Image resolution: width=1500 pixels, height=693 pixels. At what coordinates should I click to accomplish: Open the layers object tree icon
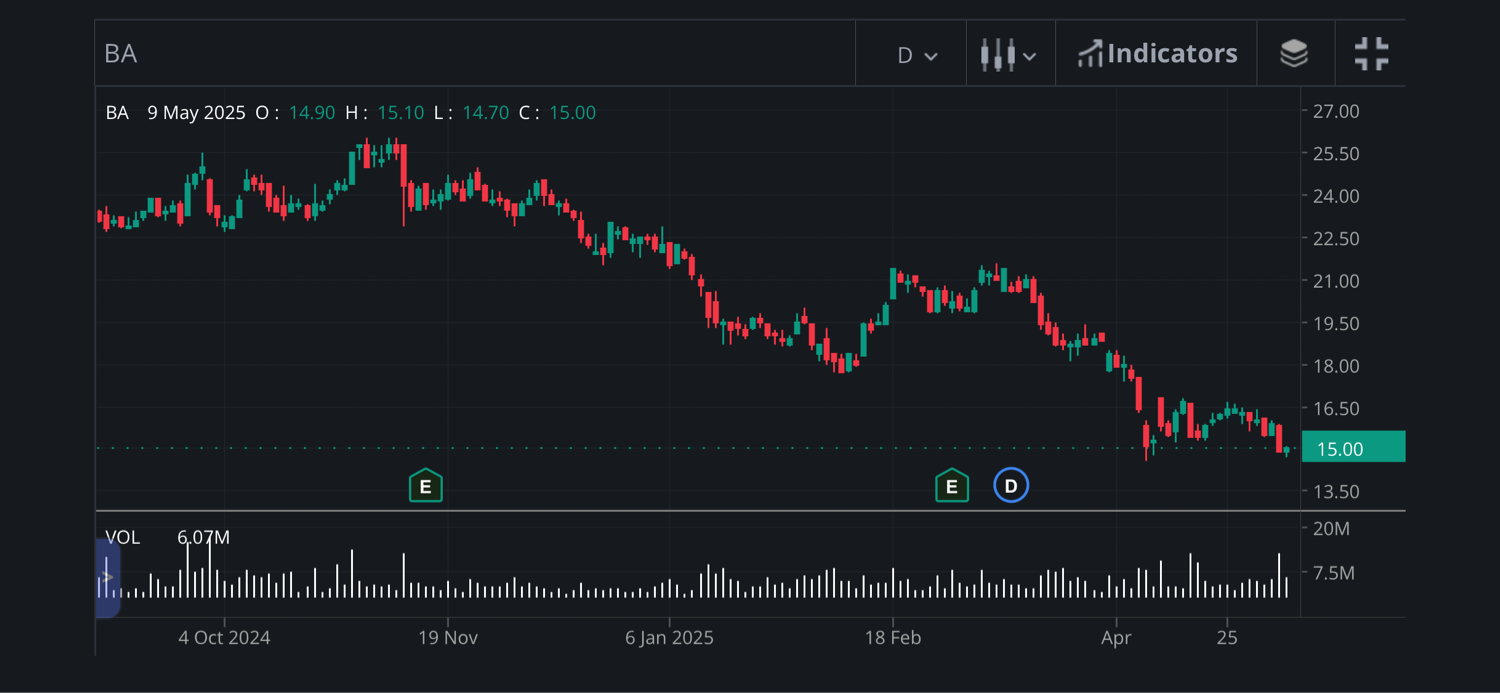click(1294, 53)
